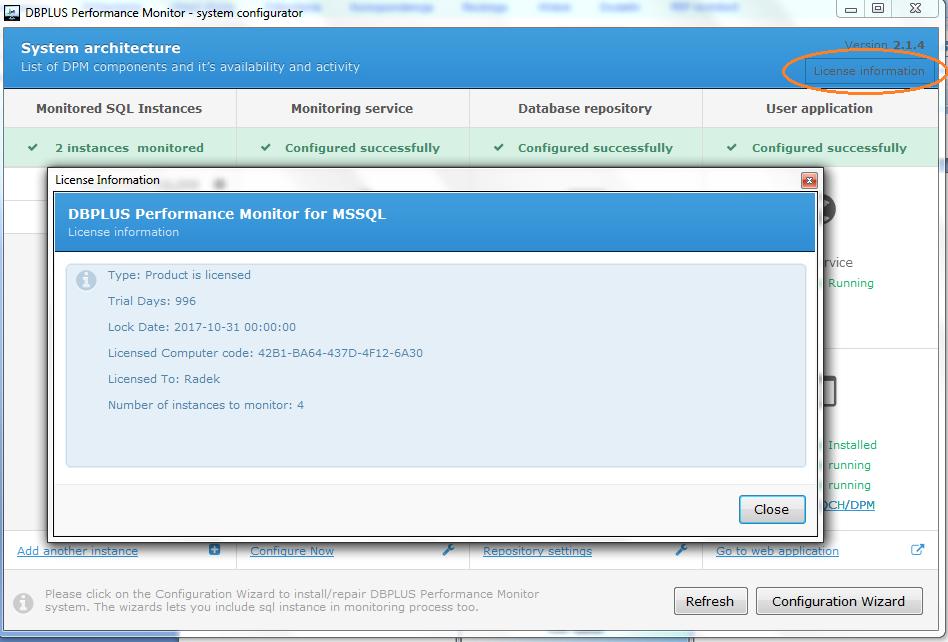Image resolution: width=948 pixels, height=642 pixels.
Task: Click the Refresh button
Action: (x=710, y=601)
